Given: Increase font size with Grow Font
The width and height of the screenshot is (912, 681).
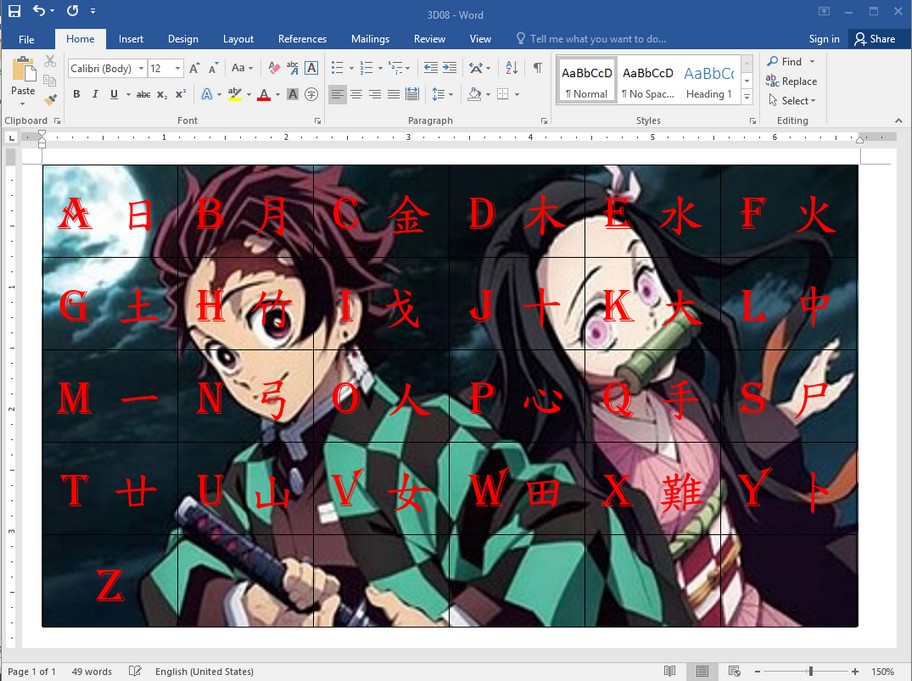Looking at the screenshot, I should [194, 68].
